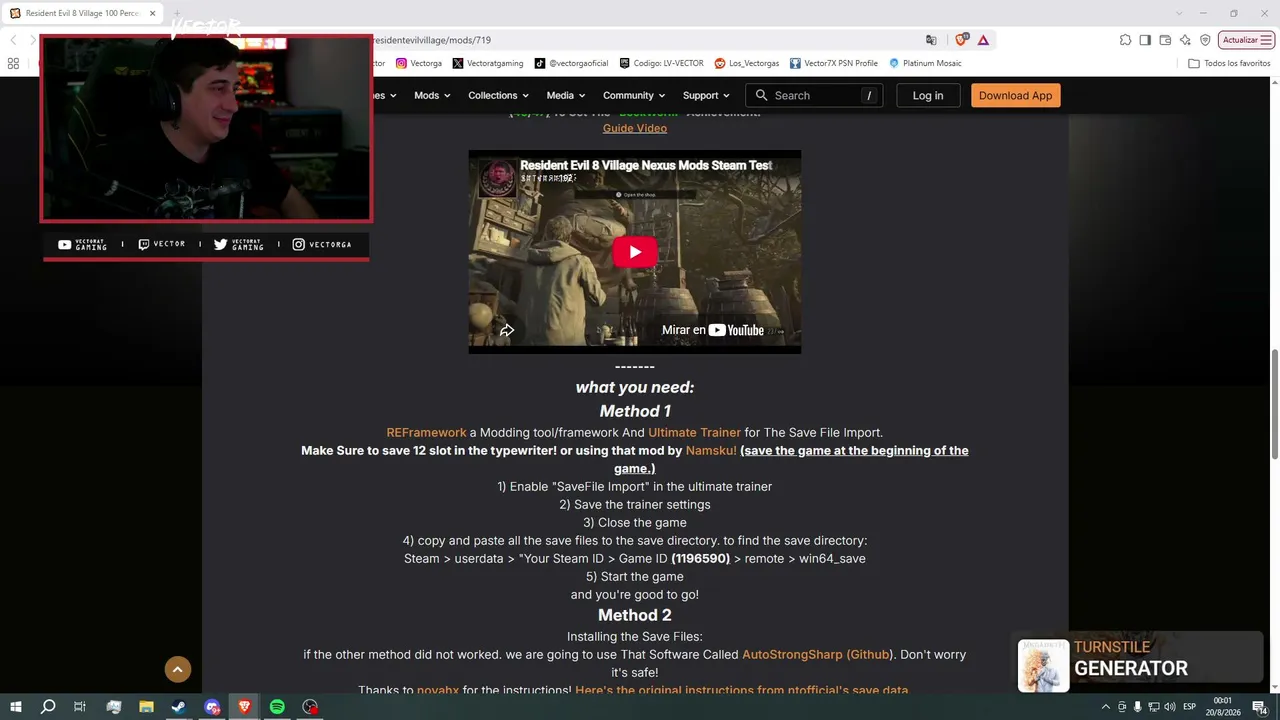Open Windows taskbar search

tap(47, 707)
